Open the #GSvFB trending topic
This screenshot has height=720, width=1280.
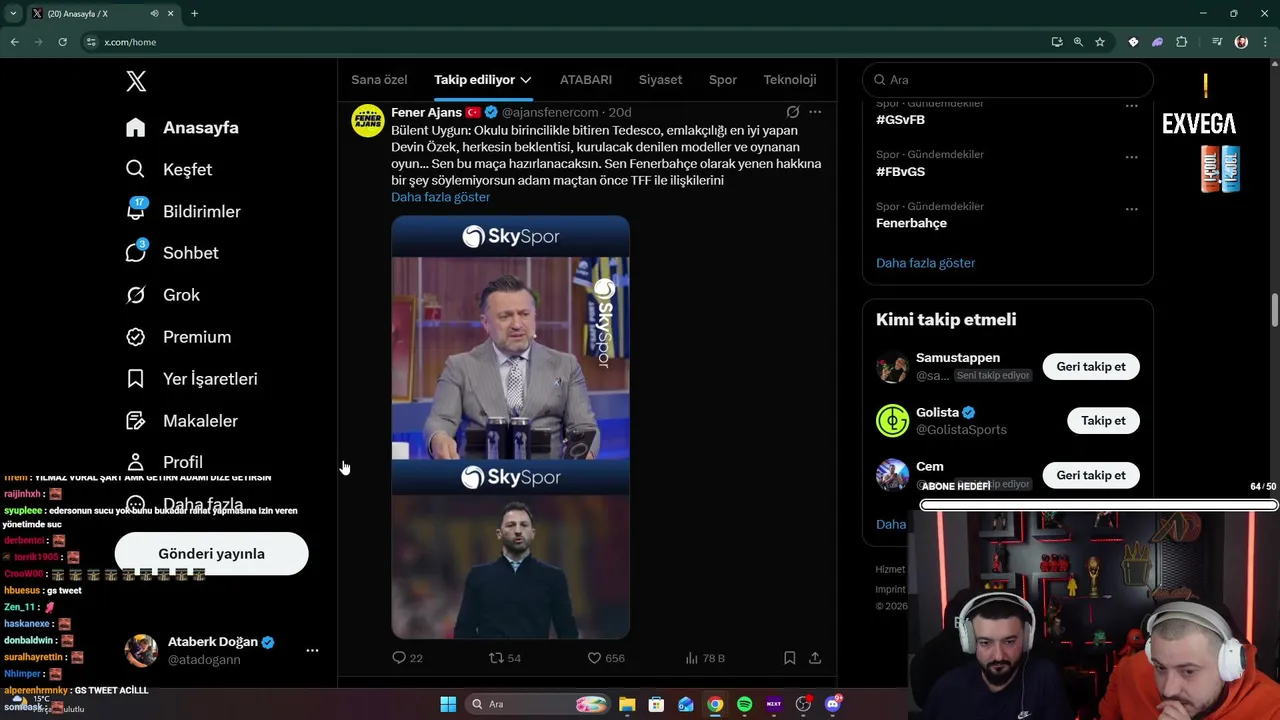pos(900,120)
